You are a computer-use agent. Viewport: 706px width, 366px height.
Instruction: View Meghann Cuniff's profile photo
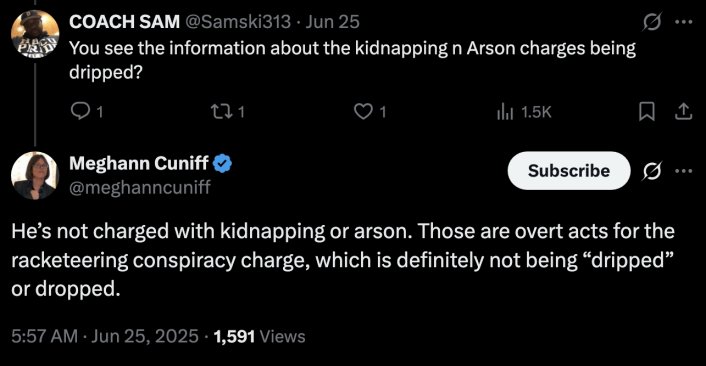tap(35, 176)
